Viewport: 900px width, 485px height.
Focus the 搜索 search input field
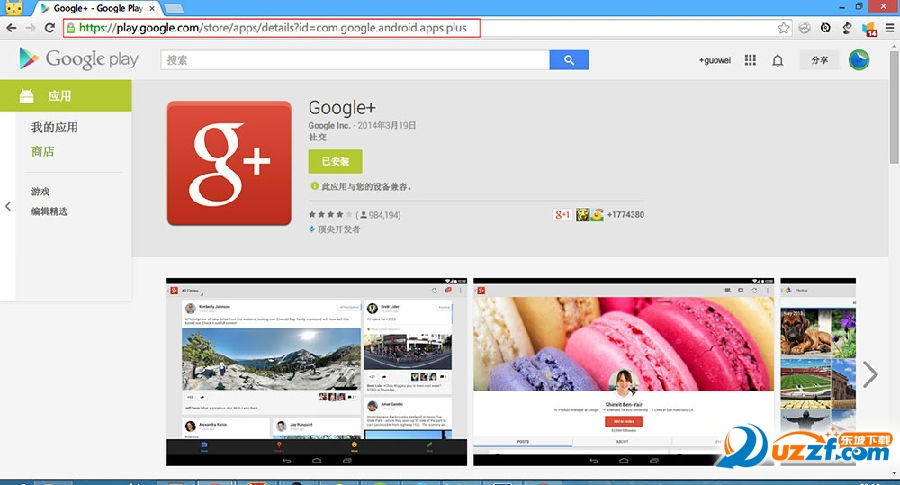[355, 60]
